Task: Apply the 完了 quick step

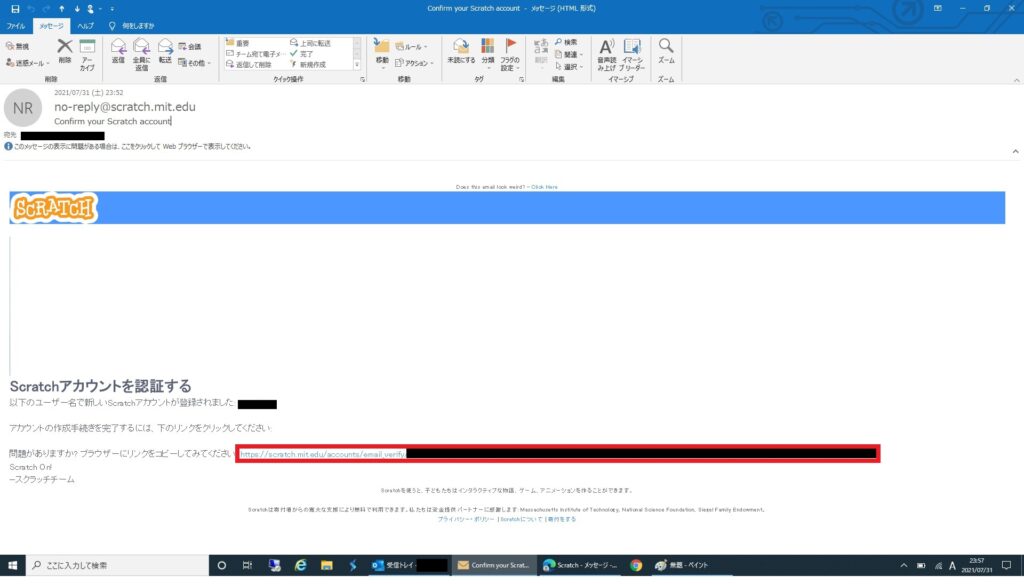Action: coord(302,54)
